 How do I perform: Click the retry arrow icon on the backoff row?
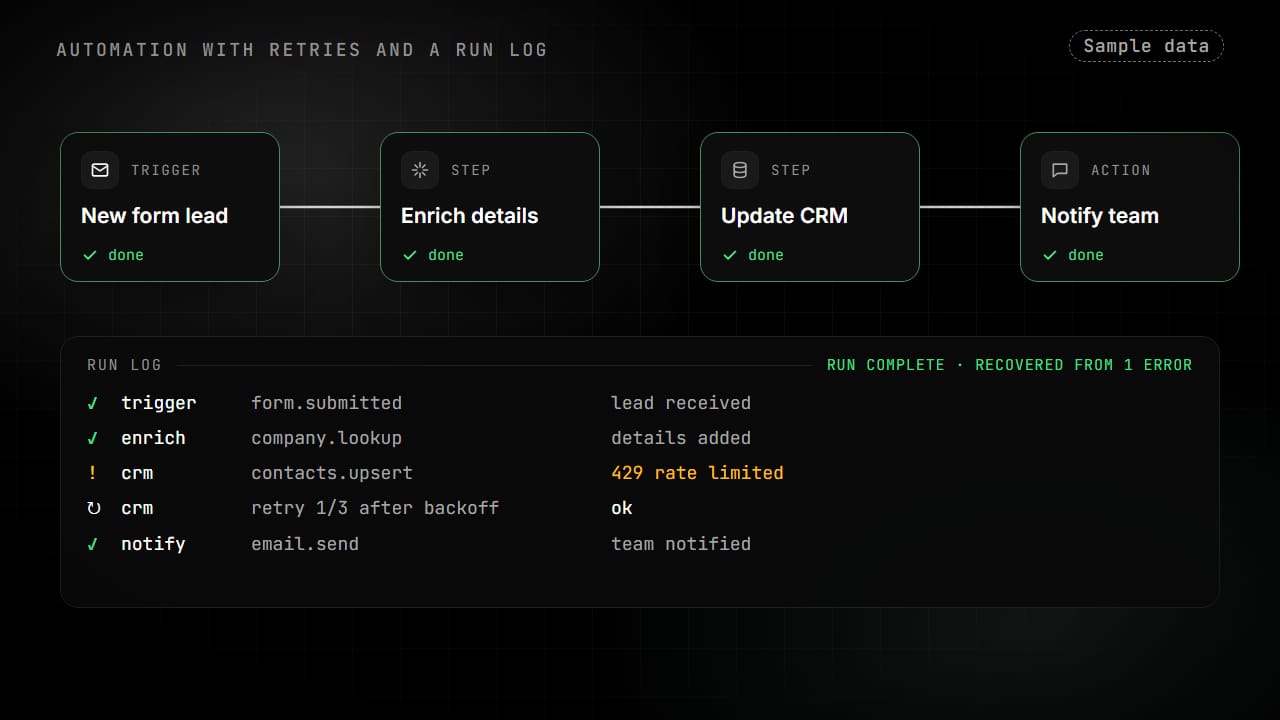(93, 508)
